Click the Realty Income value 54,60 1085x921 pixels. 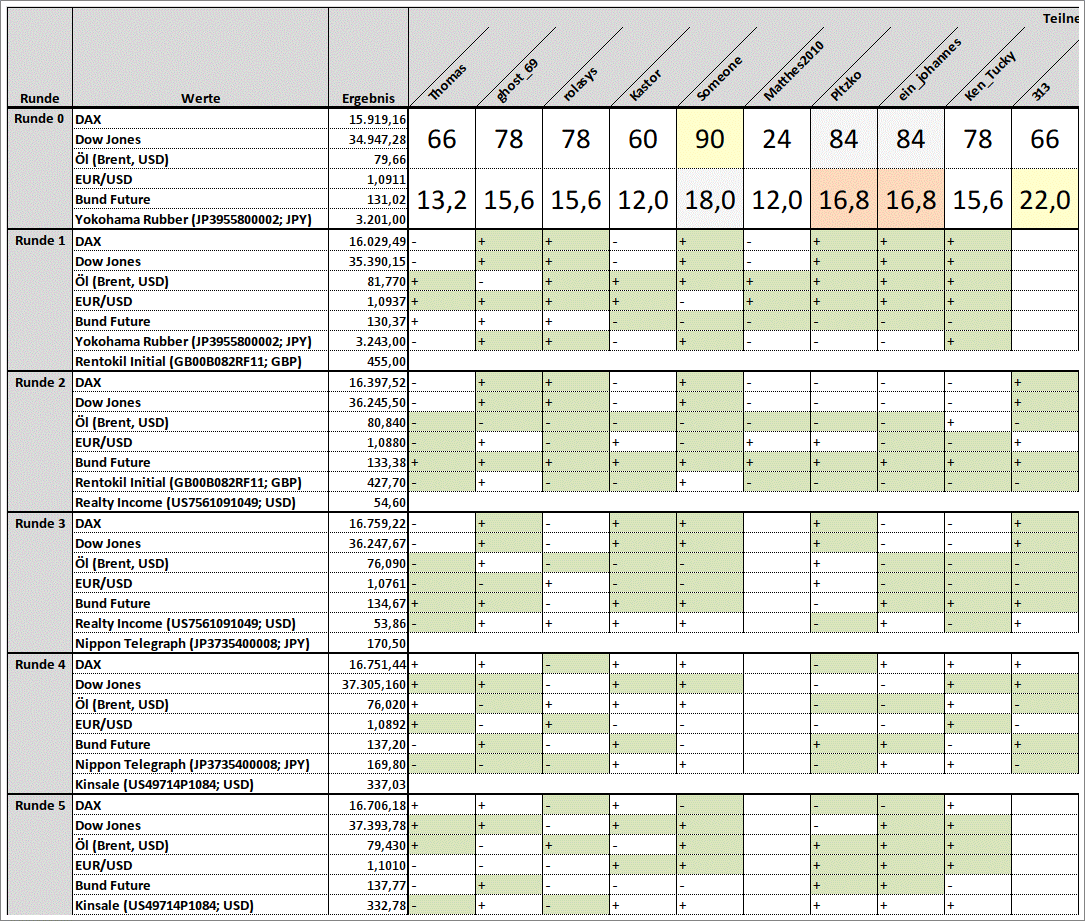point(390,502)
